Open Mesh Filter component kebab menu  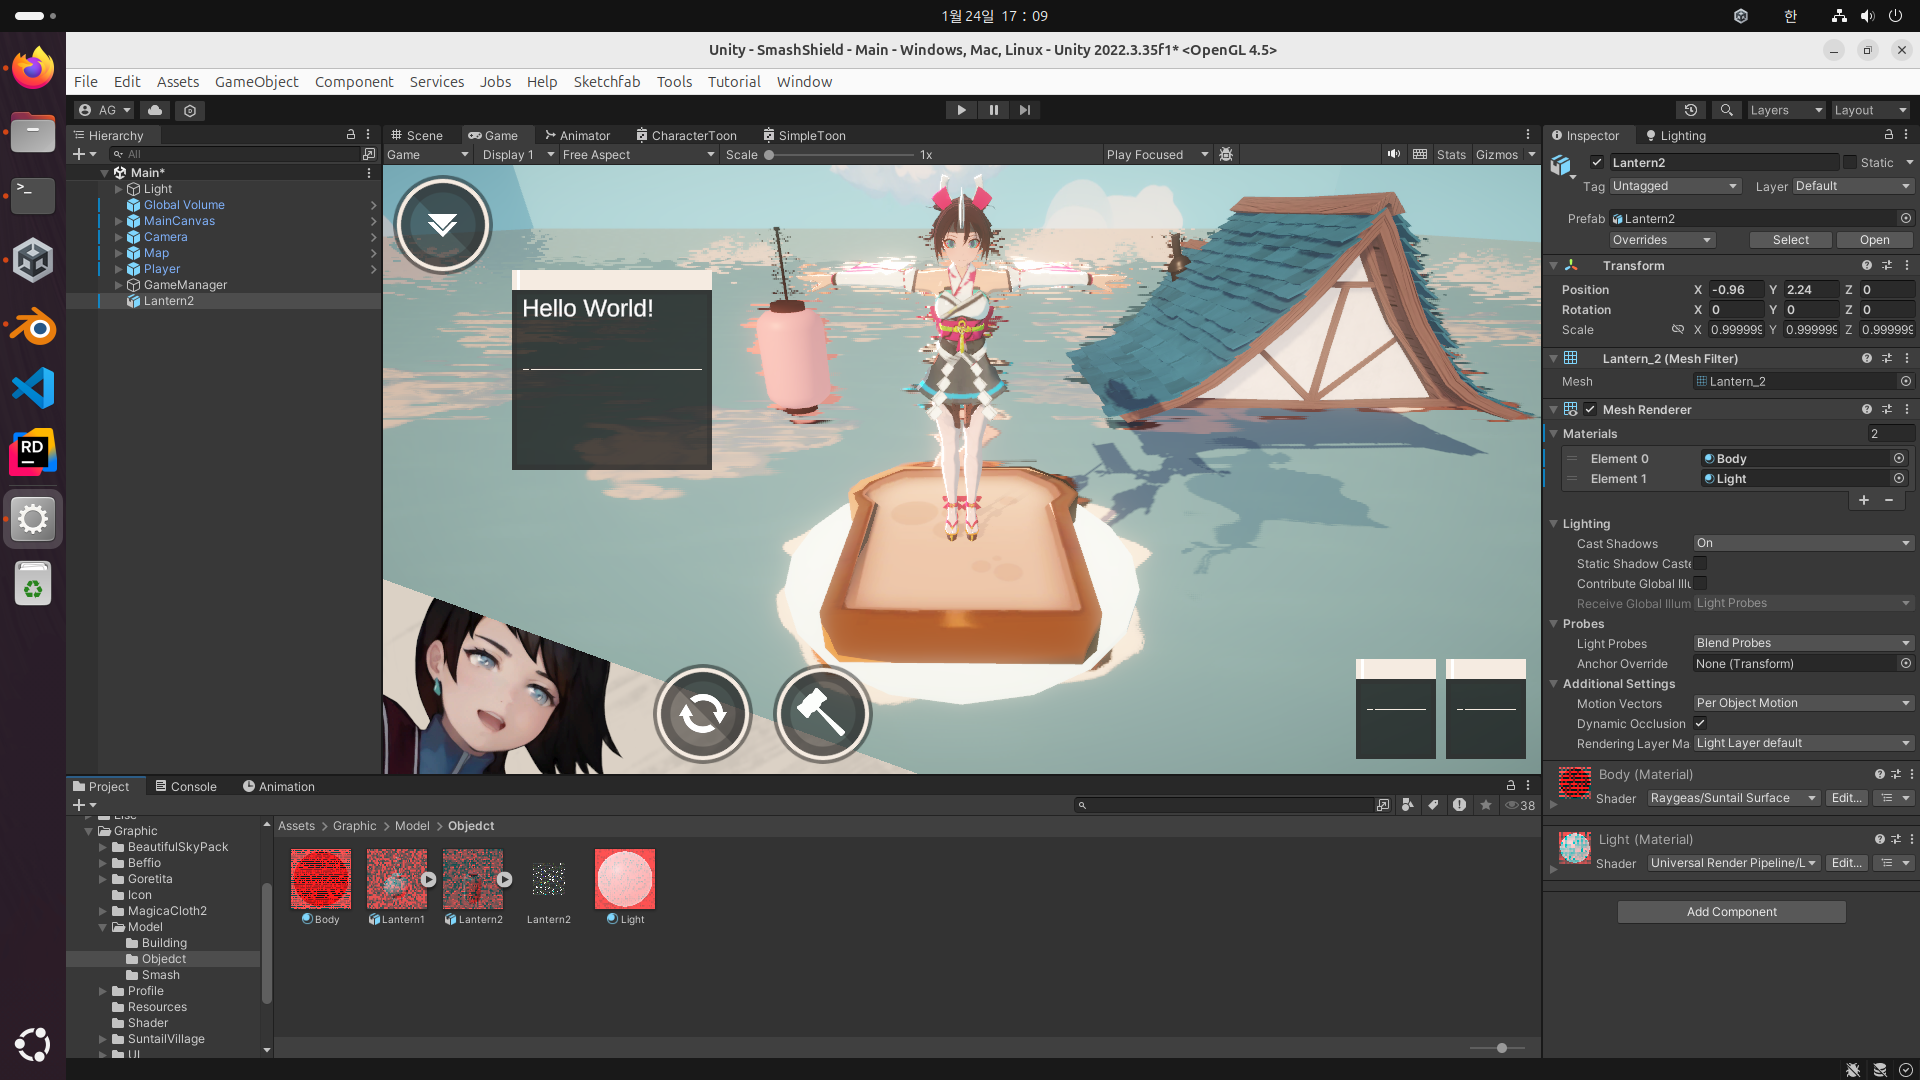(1907, 358)
